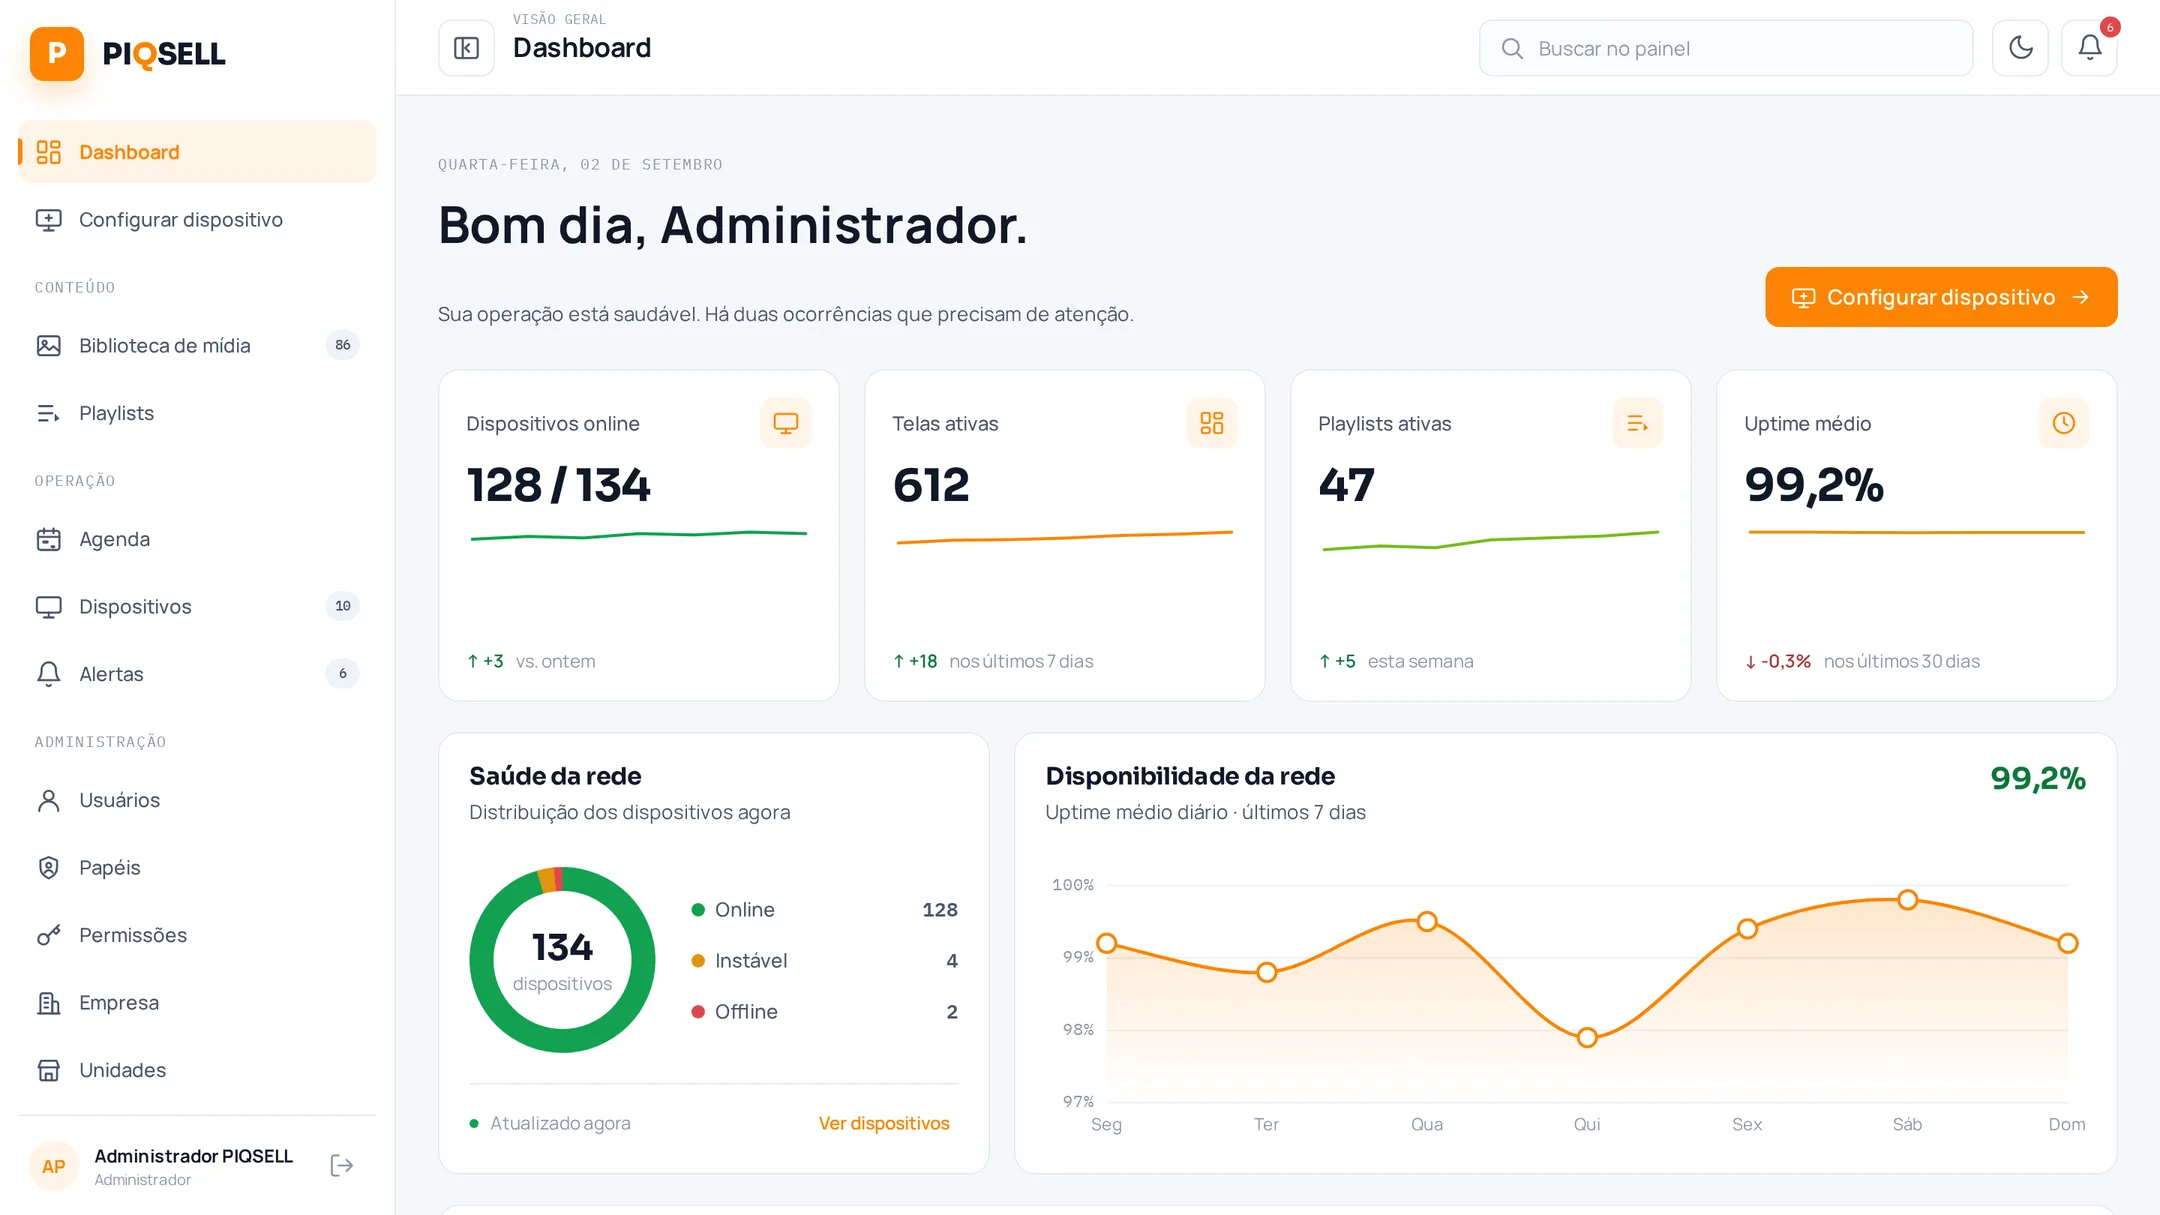Screen dimensions: 2160x1215
Task: Toggle dark mode with moon icon
Action: [x=2020, y=48]
